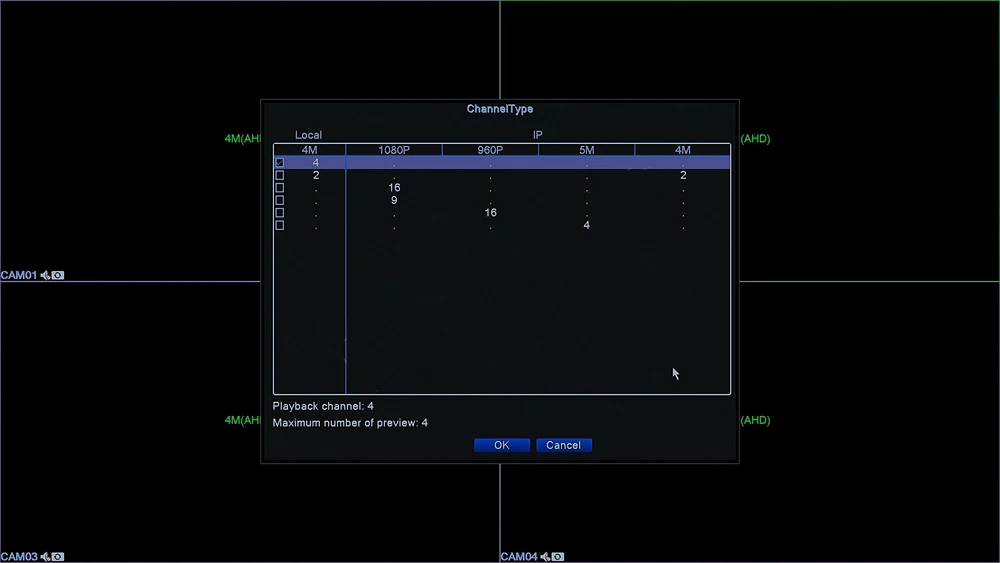Click the ChannelType dialog title

point(500,109)
